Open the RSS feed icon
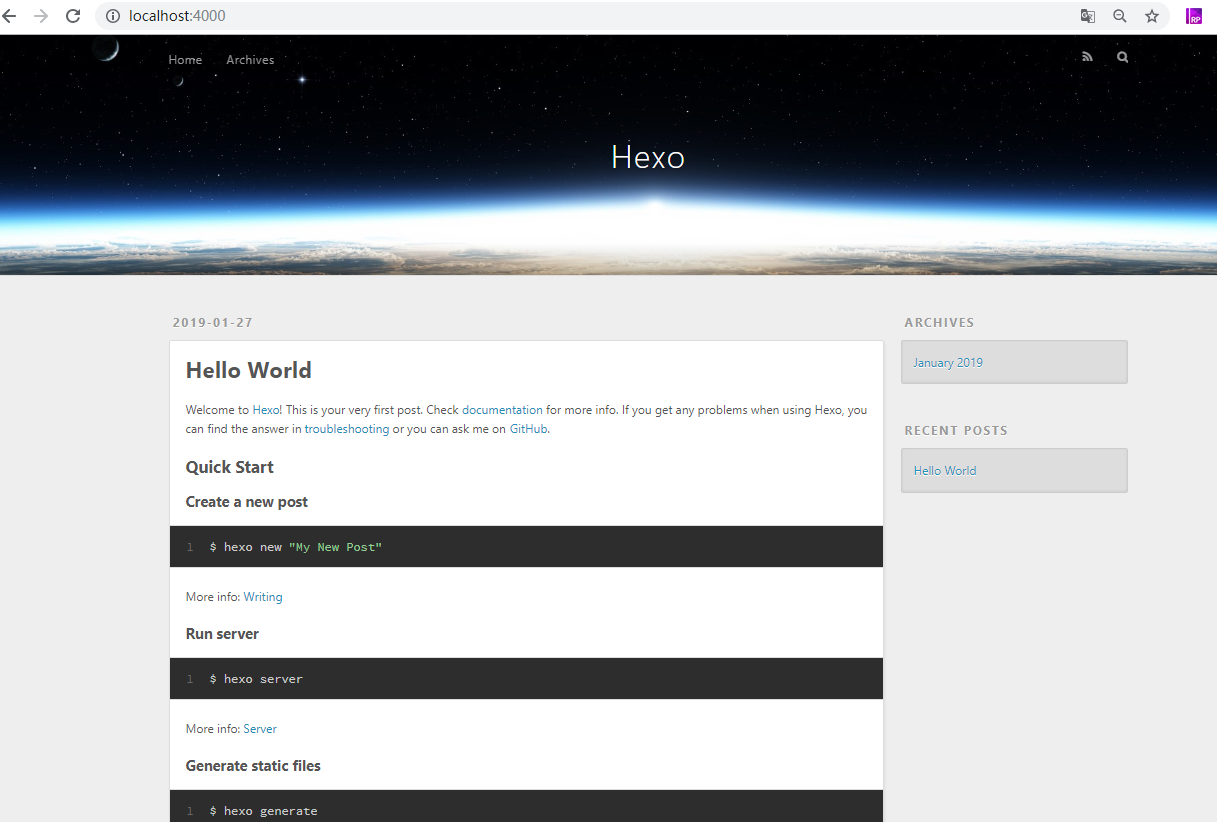The height and width of the screenshot is (822, 1217). coord(1087,57)
